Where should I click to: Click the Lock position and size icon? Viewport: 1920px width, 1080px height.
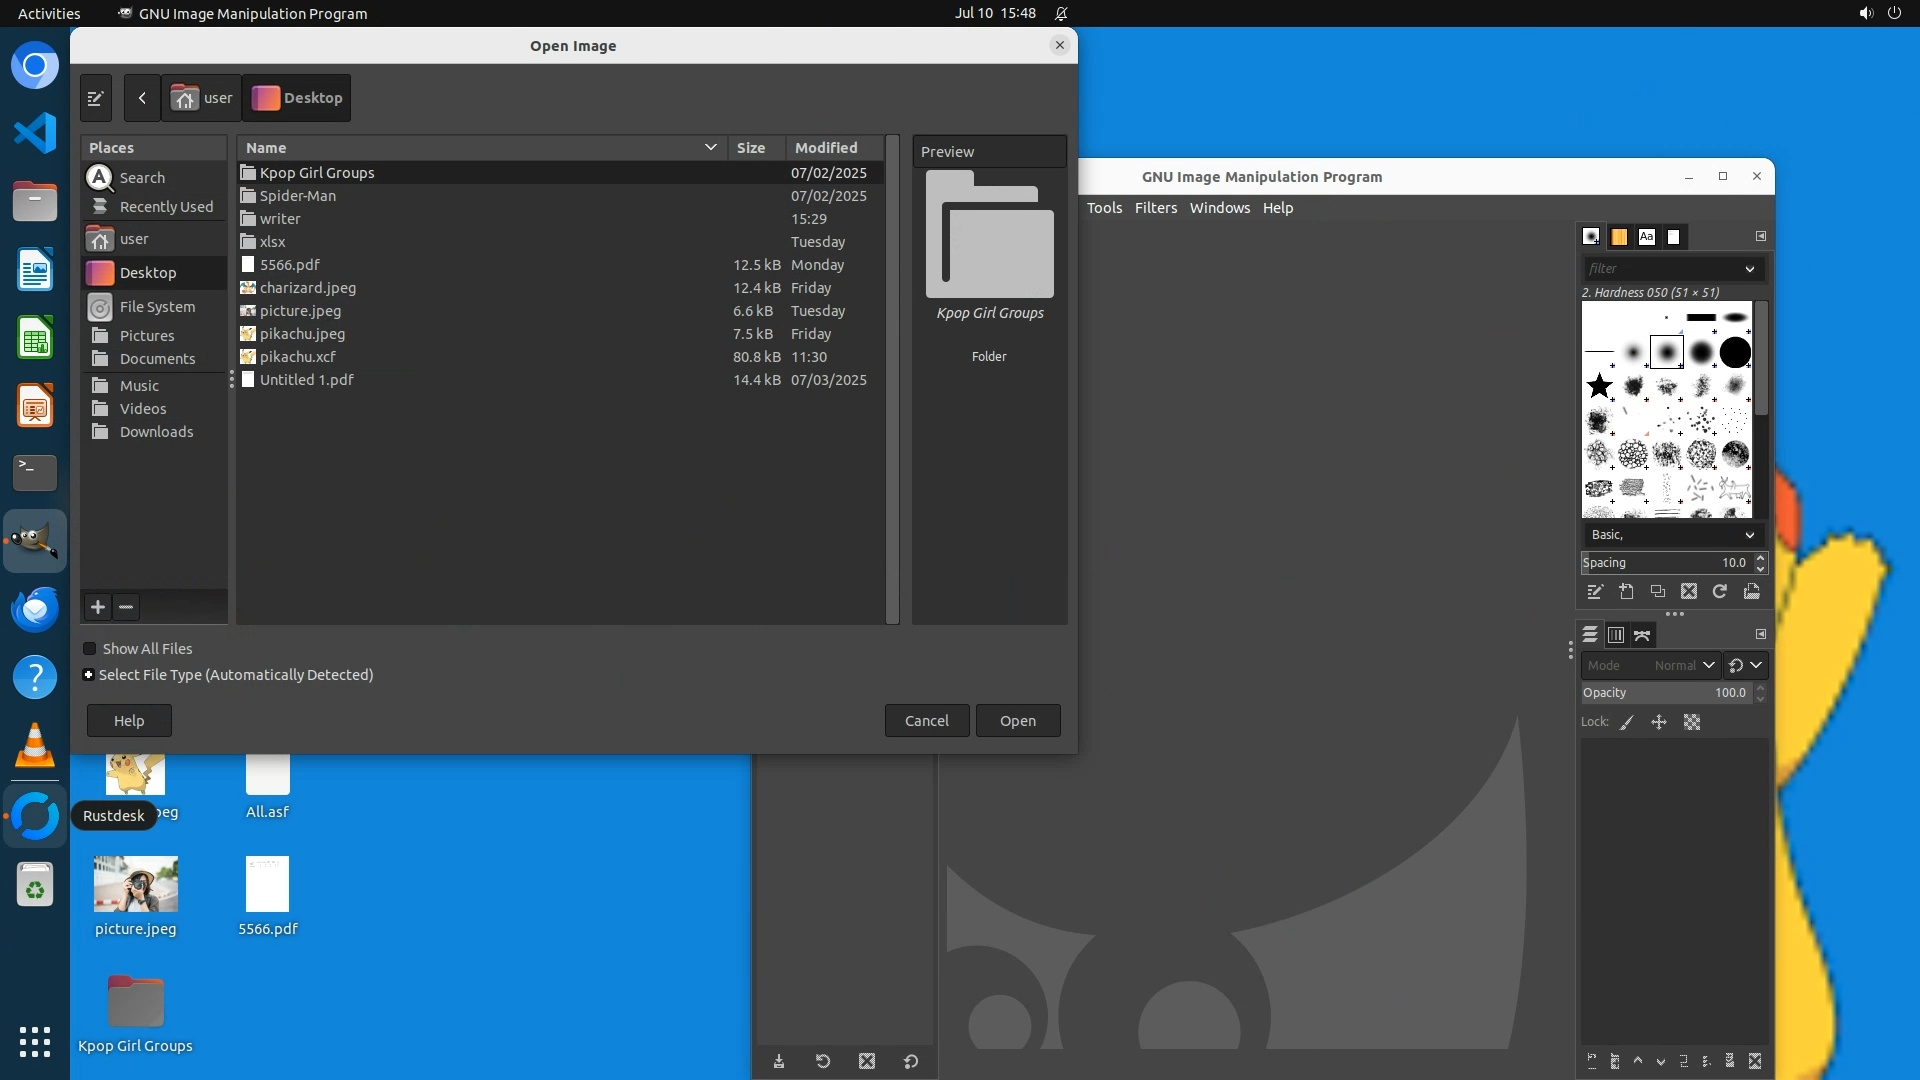[1659, 723]
